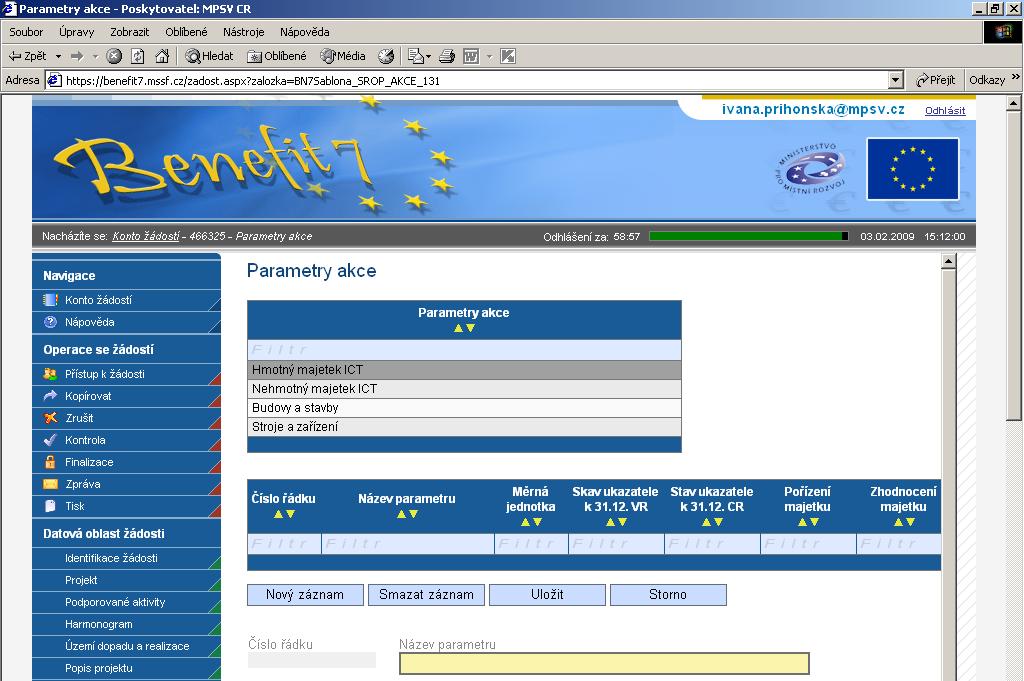Open the Nástroje menu
This screenshot has width=1024, height=681.
coord(244,32)
